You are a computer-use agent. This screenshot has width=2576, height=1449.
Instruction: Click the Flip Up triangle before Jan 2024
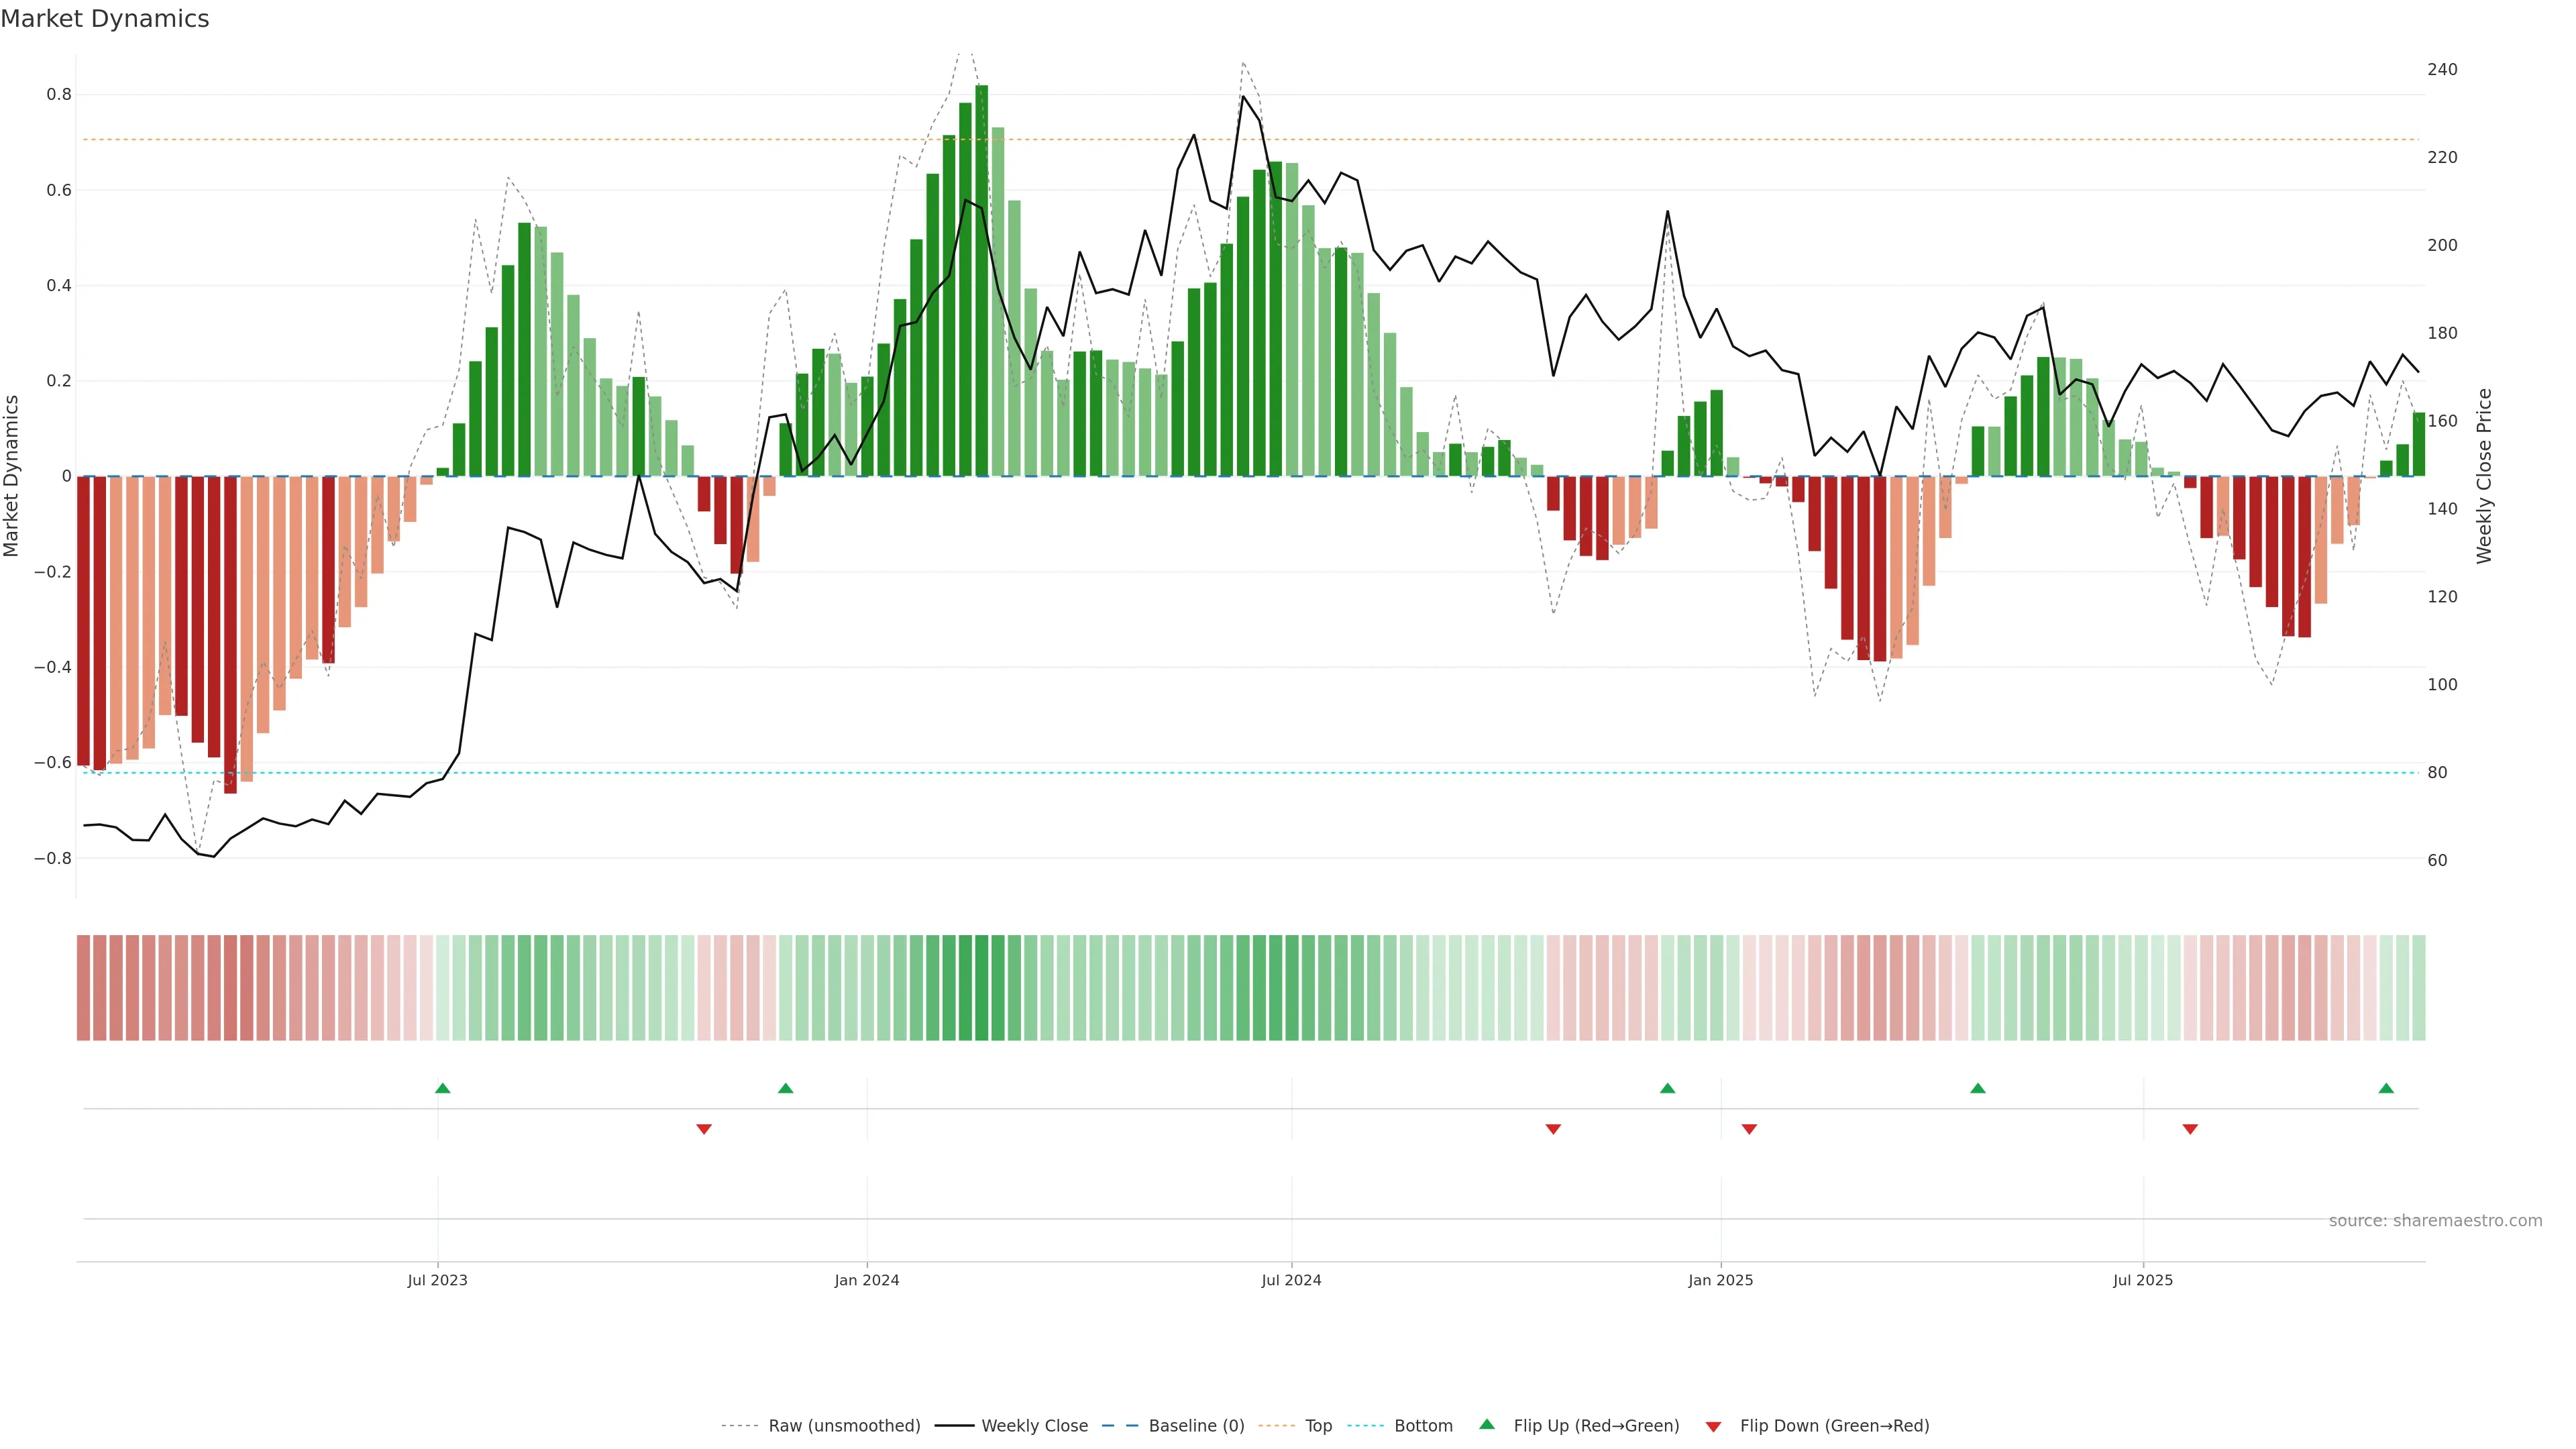785,1088
